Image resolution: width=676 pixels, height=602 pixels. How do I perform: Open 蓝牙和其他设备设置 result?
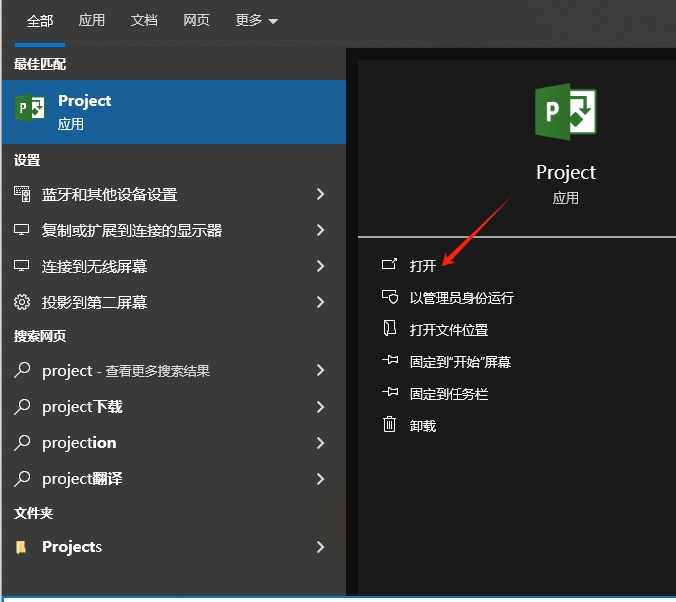174,194
